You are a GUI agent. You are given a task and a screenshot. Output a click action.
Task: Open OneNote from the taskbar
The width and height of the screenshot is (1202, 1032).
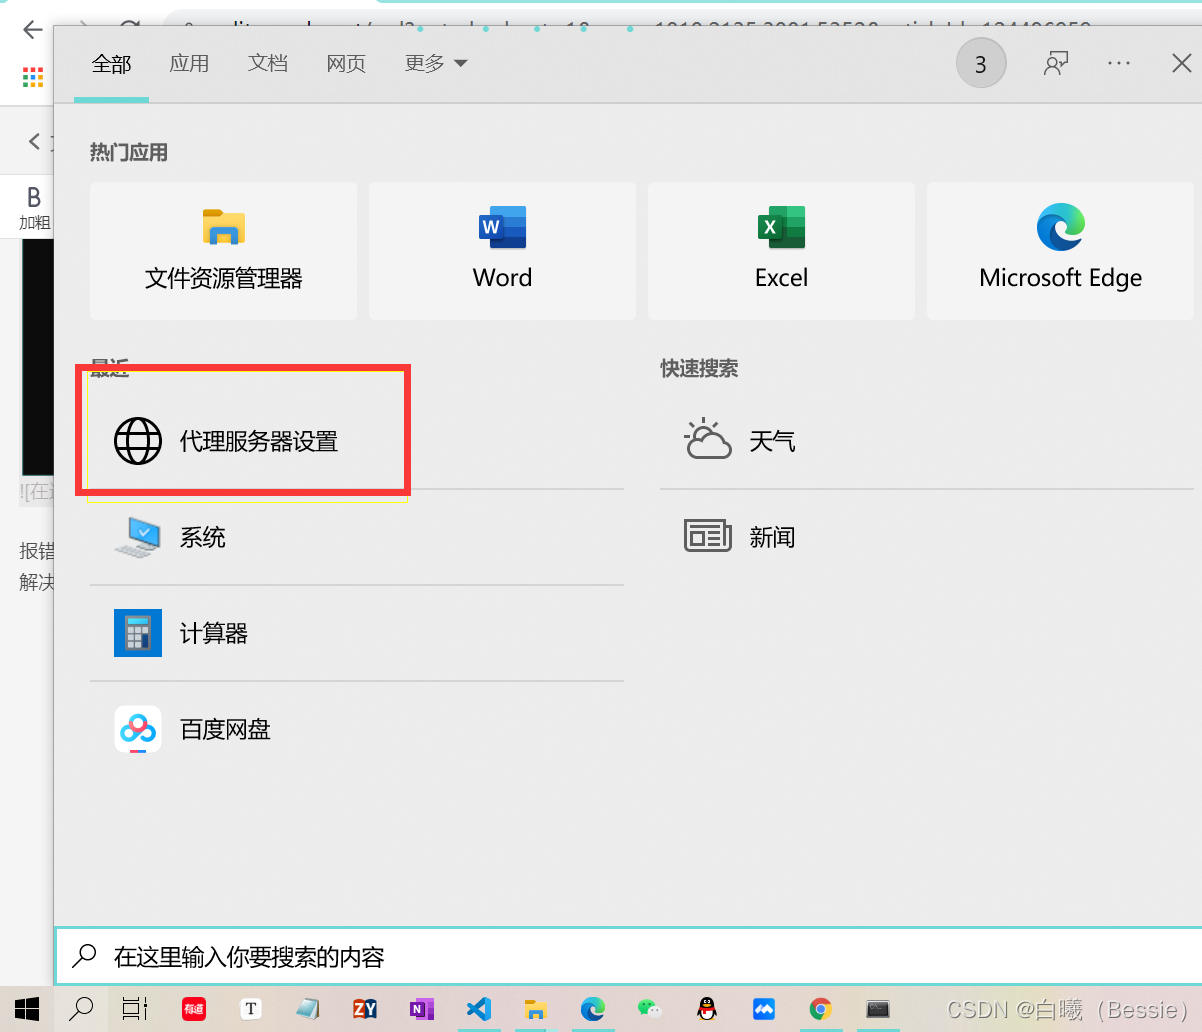(421, 1009)
